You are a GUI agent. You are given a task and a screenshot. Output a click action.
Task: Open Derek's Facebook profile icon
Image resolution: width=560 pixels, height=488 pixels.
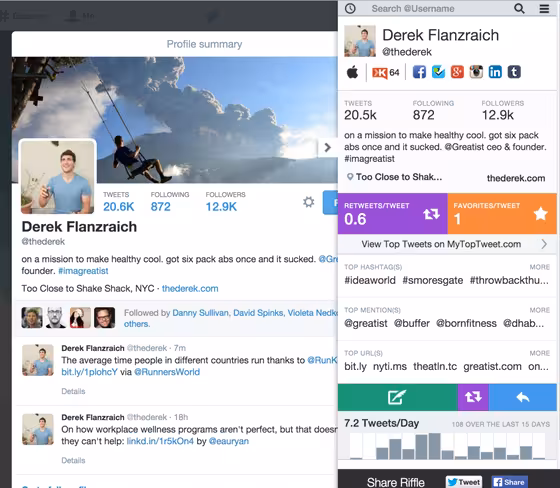tap(419, 72)
